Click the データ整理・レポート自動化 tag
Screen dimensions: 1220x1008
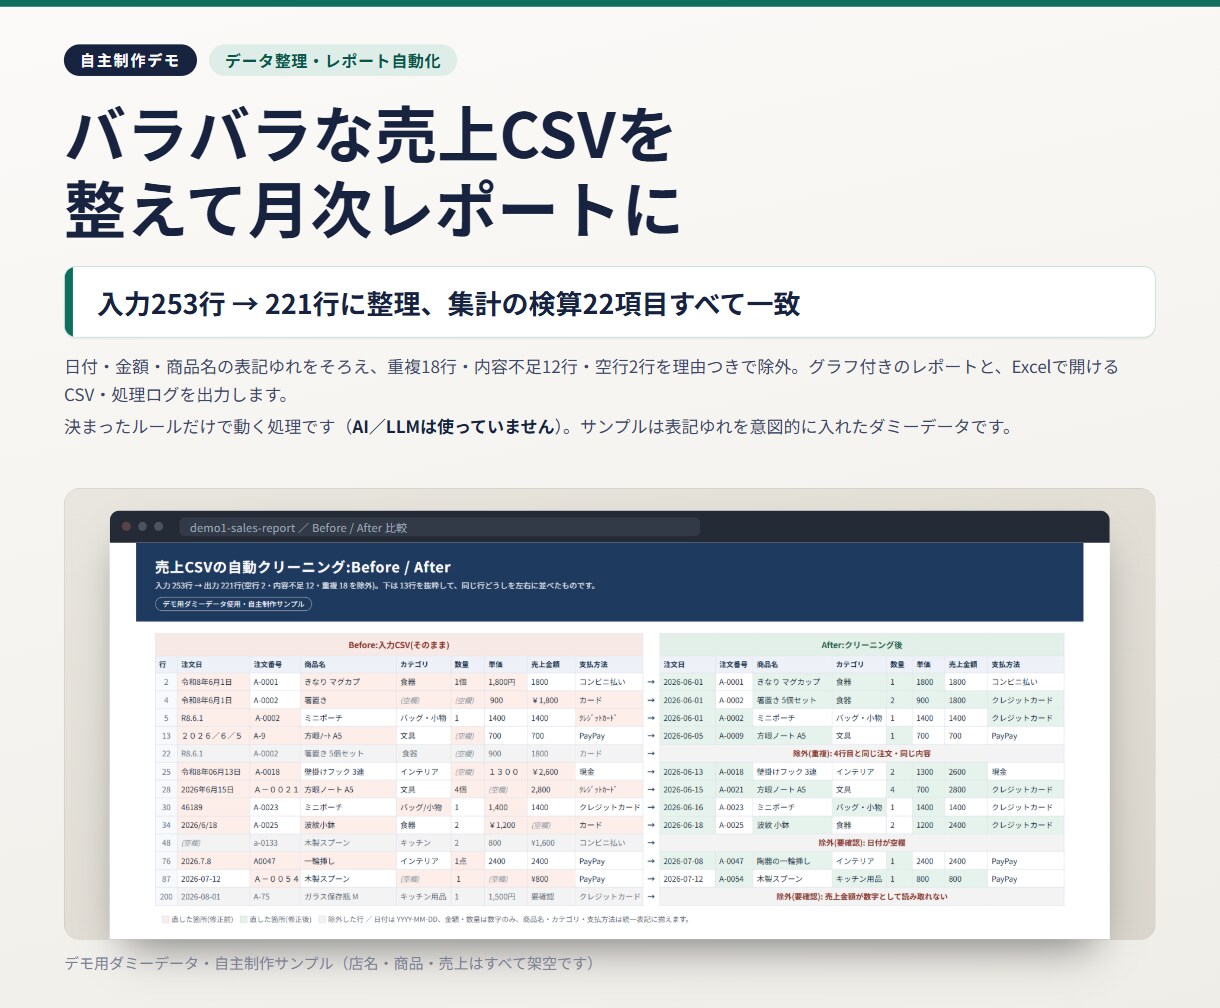pyautogui.click(x=333, y=60)
